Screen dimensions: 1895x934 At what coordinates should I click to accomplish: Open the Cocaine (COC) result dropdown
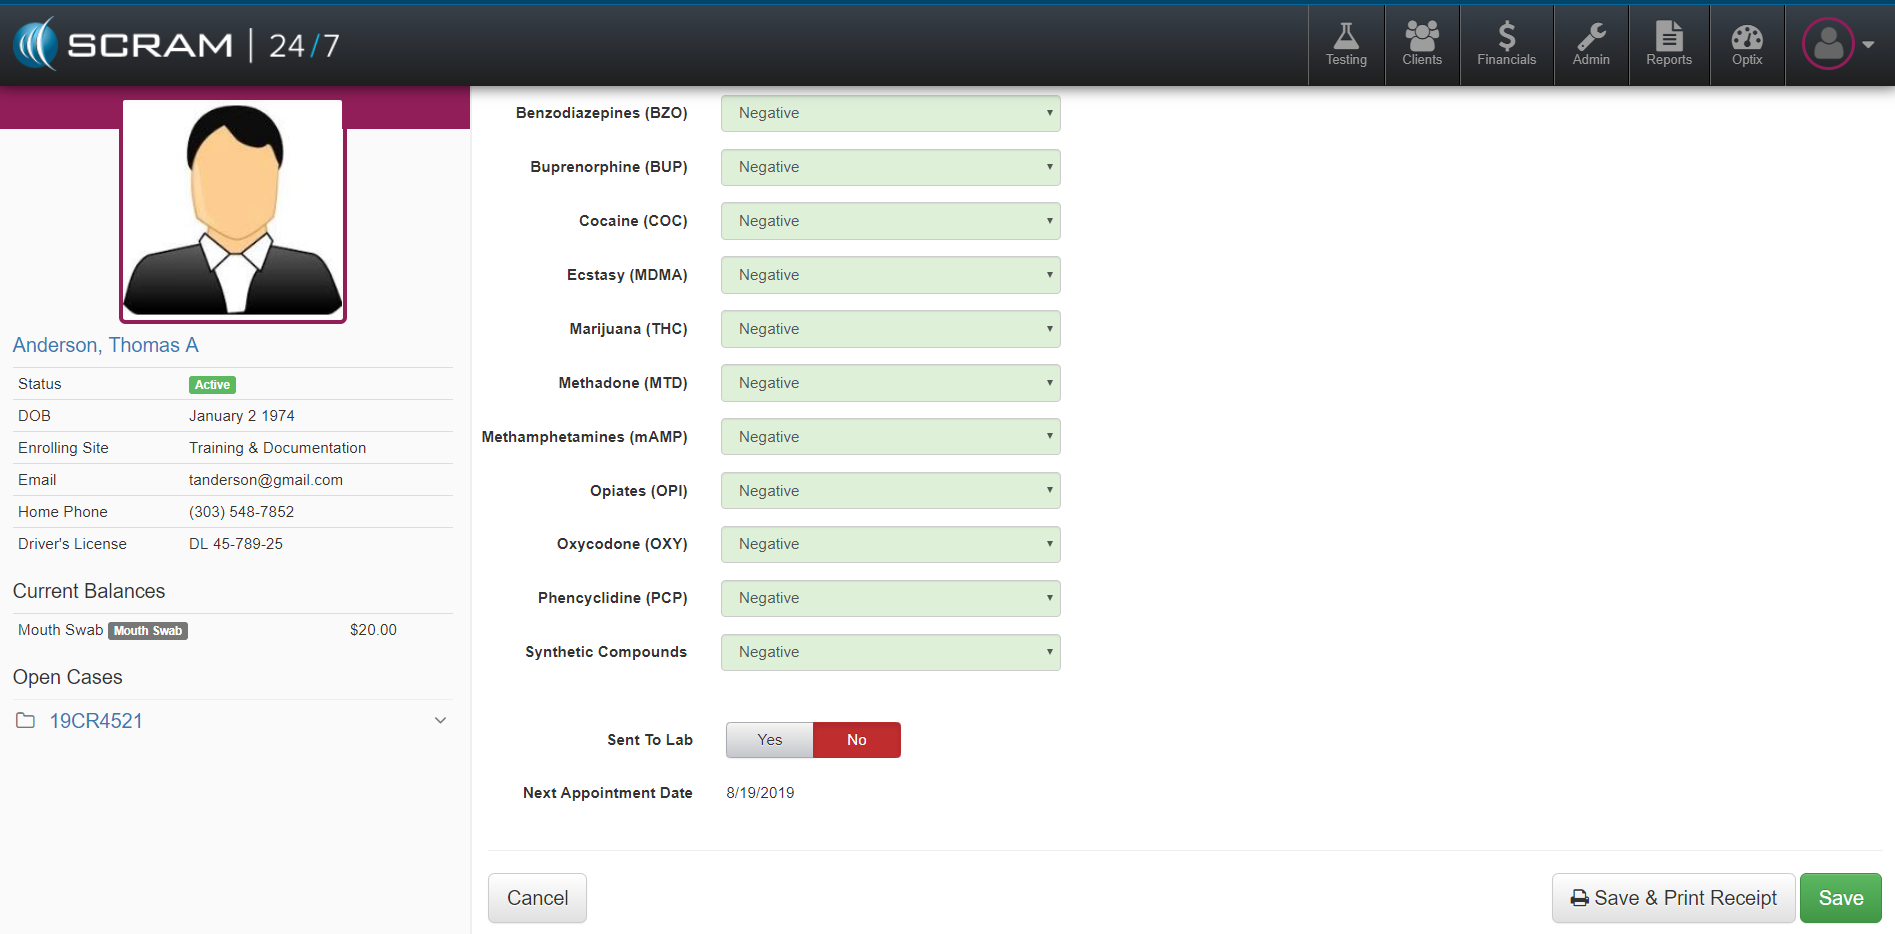(x=890, y=221)
